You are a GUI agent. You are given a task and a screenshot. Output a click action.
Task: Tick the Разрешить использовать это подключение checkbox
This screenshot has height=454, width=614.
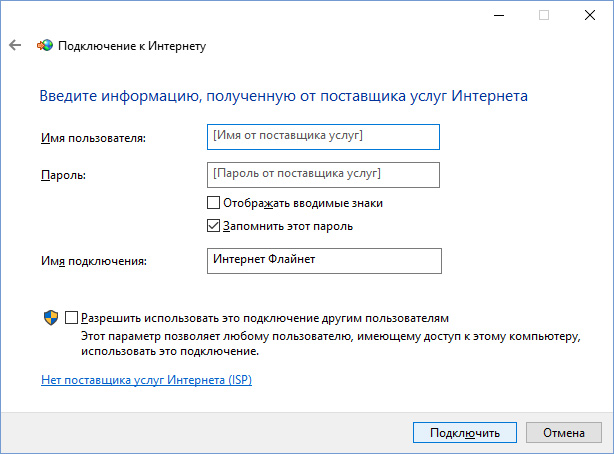[71, 317]
